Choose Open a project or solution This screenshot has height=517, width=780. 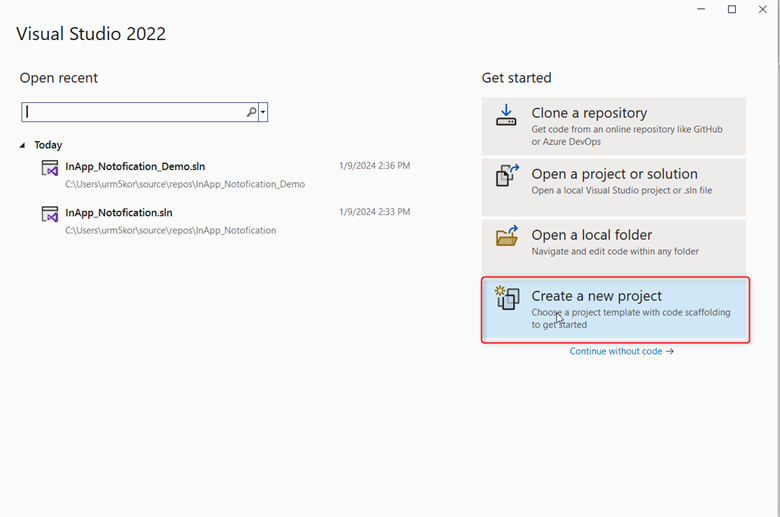tap(614, 187)
